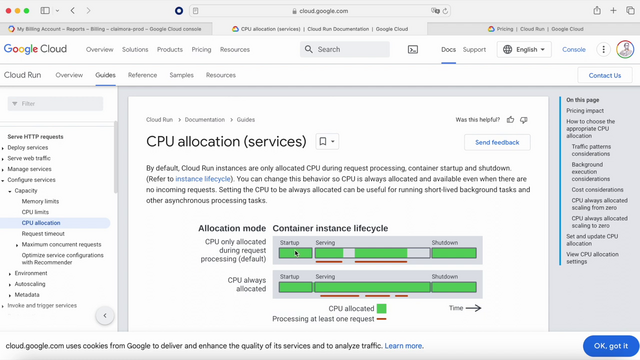Open a new tab with plus icon

[x=613, y=11]
